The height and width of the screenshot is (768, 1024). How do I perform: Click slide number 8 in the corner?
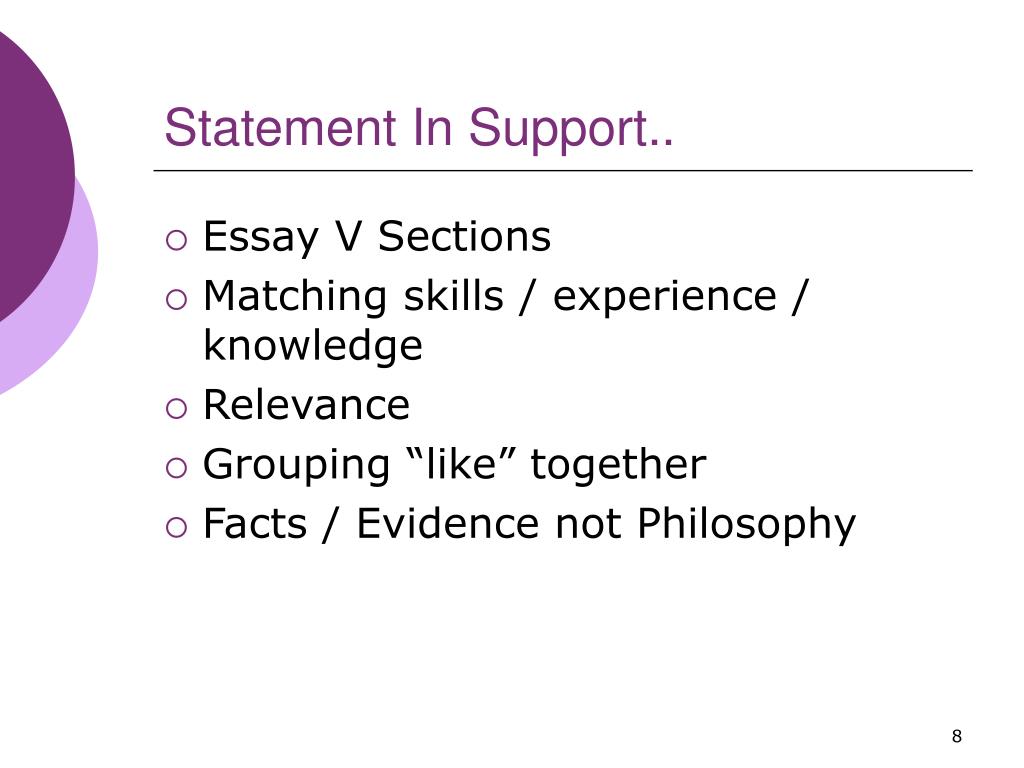pos(957,737)
